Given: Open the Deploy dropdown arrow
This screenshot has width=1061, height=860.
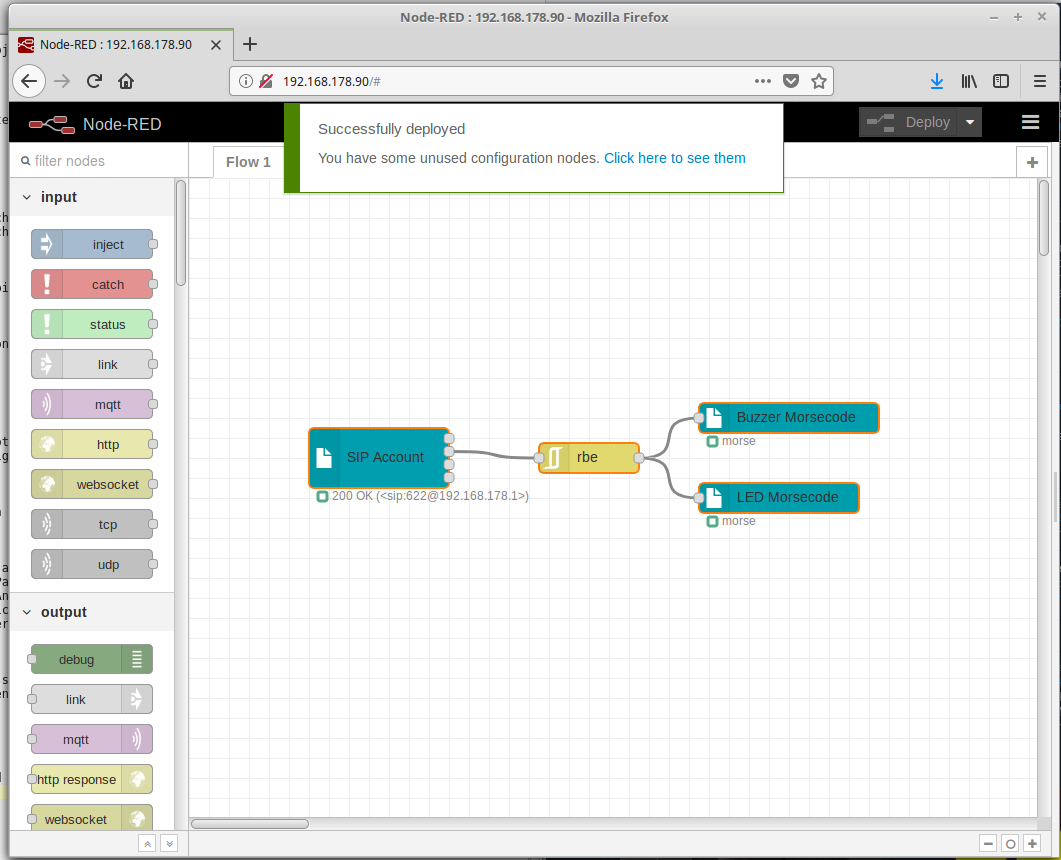Looking at the screenshot, I should [969, 122].
